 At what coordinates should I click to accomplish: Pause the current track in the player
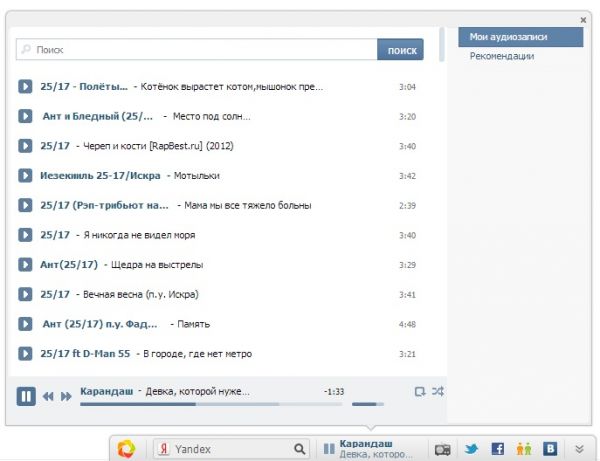pyautogui.click(x=26, y=396)
